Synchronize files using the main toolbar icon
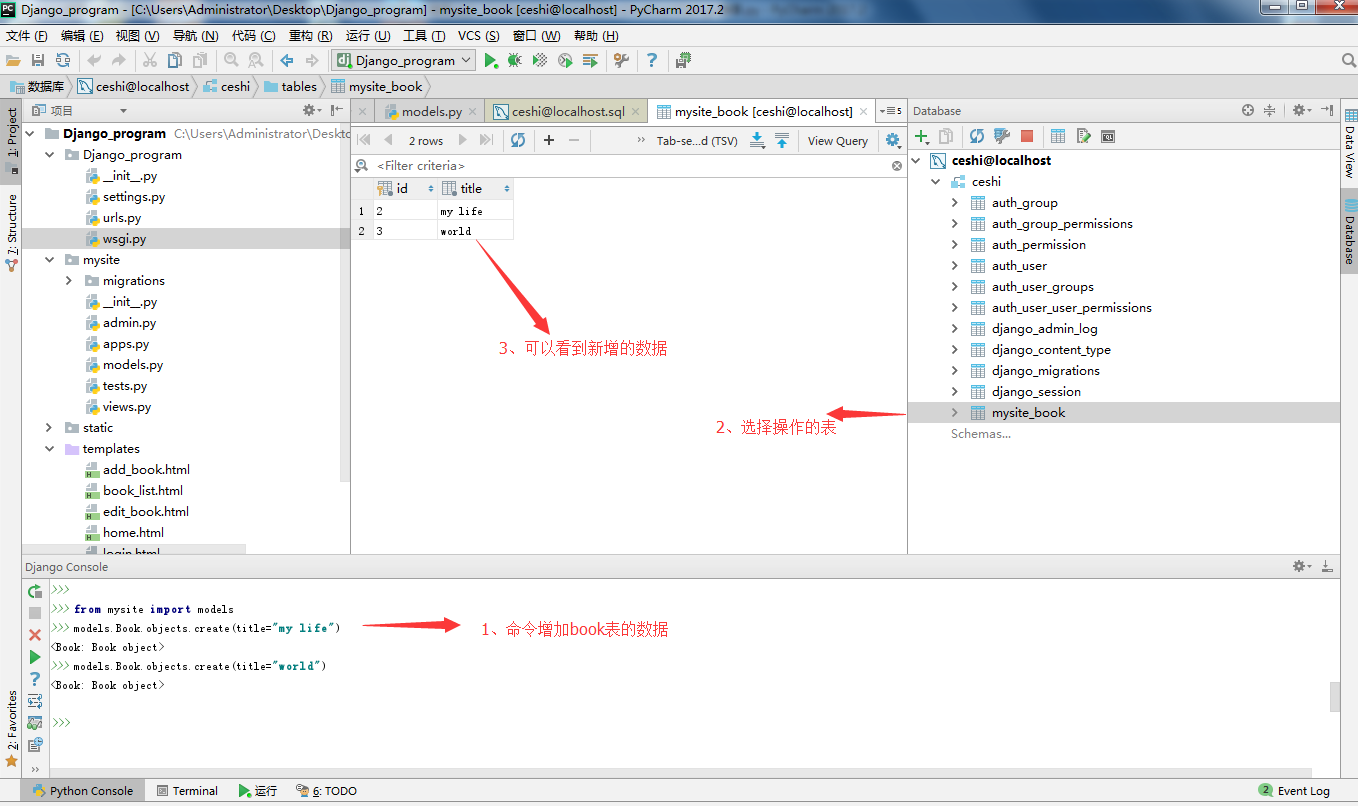The width and height of the screenshot is (1358, 806). click(x=63, y=61)
